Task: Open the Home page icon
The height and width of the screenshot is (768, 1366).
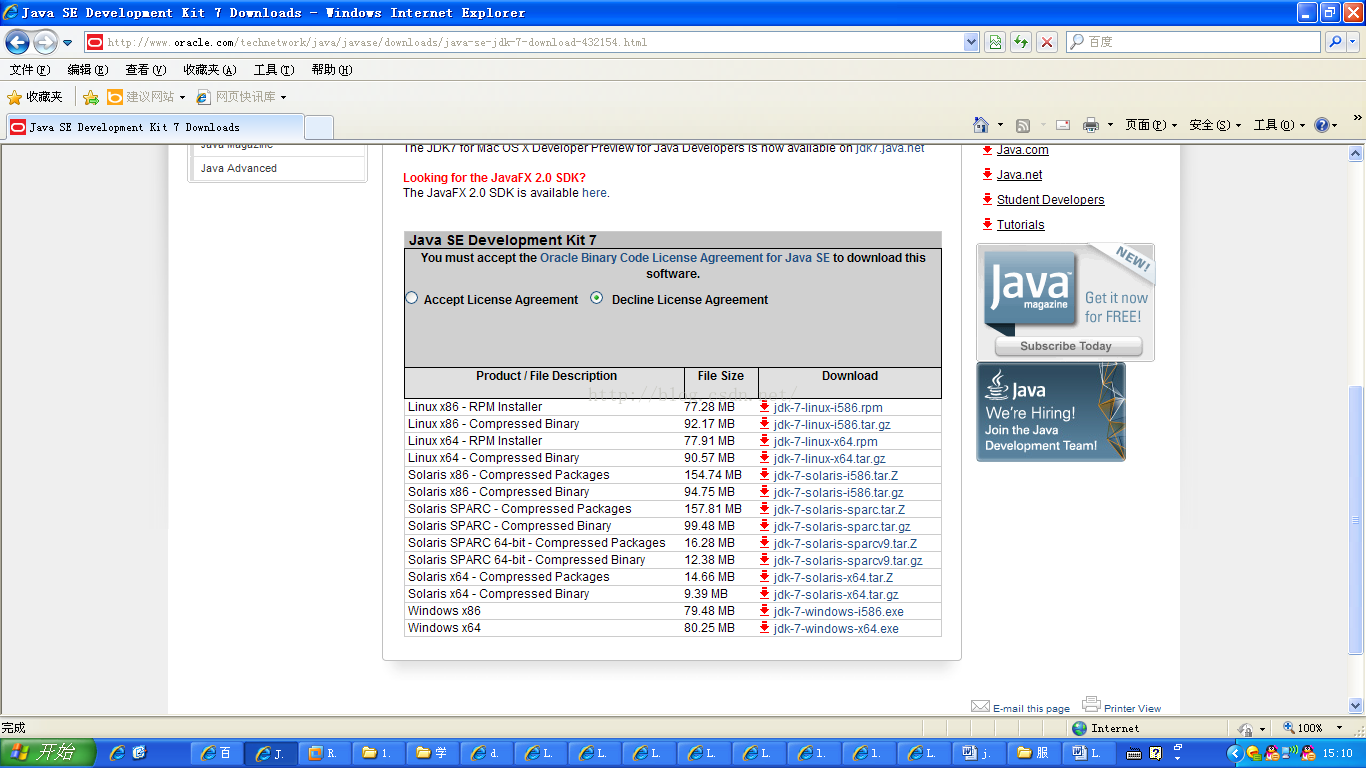Action: pos(981,125)
